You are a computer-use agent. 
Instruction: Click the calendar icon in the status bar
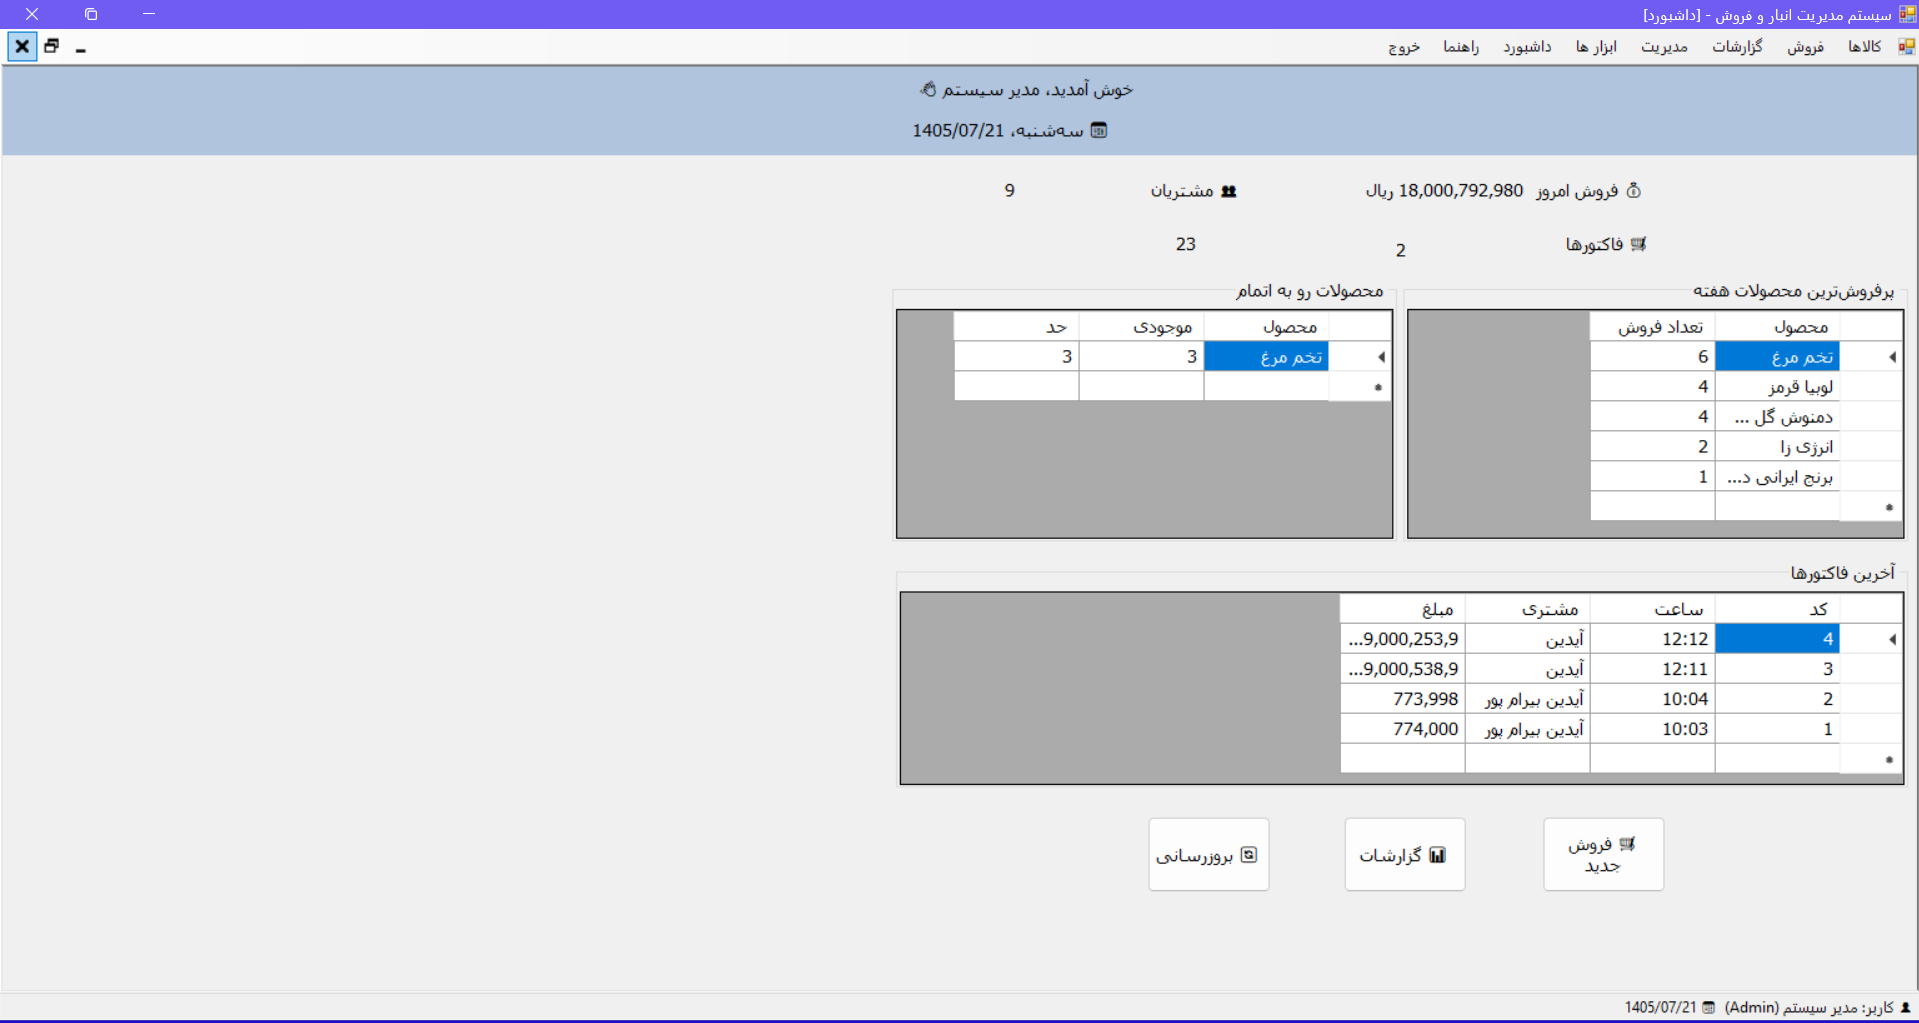(x=1709, y=1007)
